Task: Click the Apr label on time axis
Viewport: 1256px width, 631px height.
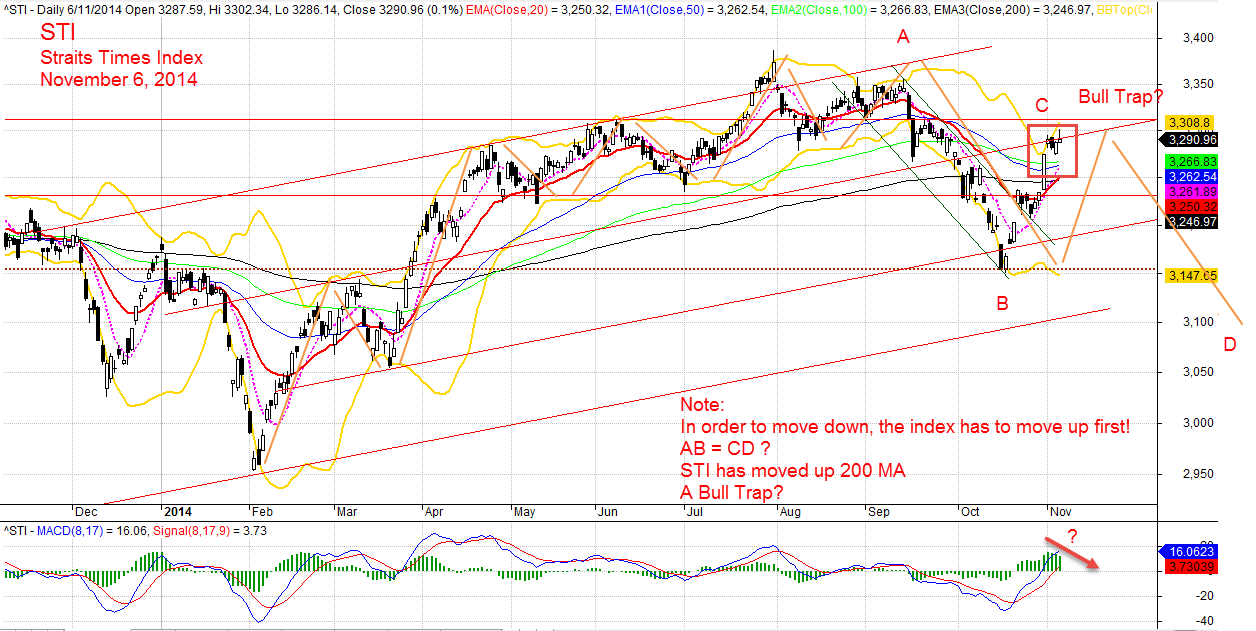Action: [435, 511]
